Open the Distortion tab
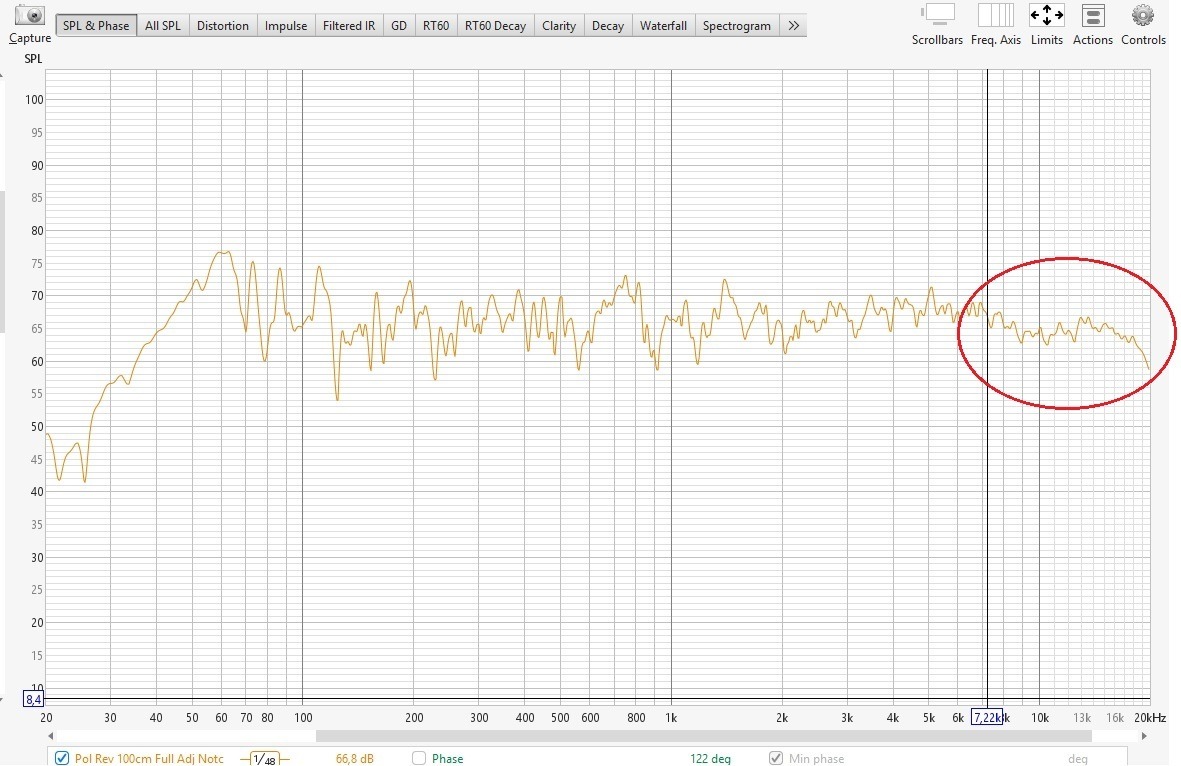 (x=223, y=26)
